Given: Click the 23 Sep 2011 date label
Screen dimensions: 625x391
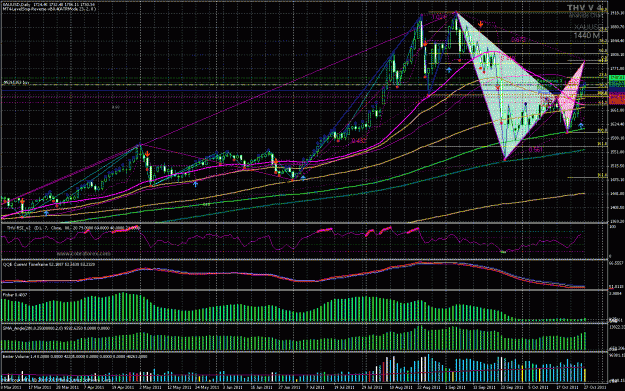Looking at the screenshot, I should pos(511,387).
